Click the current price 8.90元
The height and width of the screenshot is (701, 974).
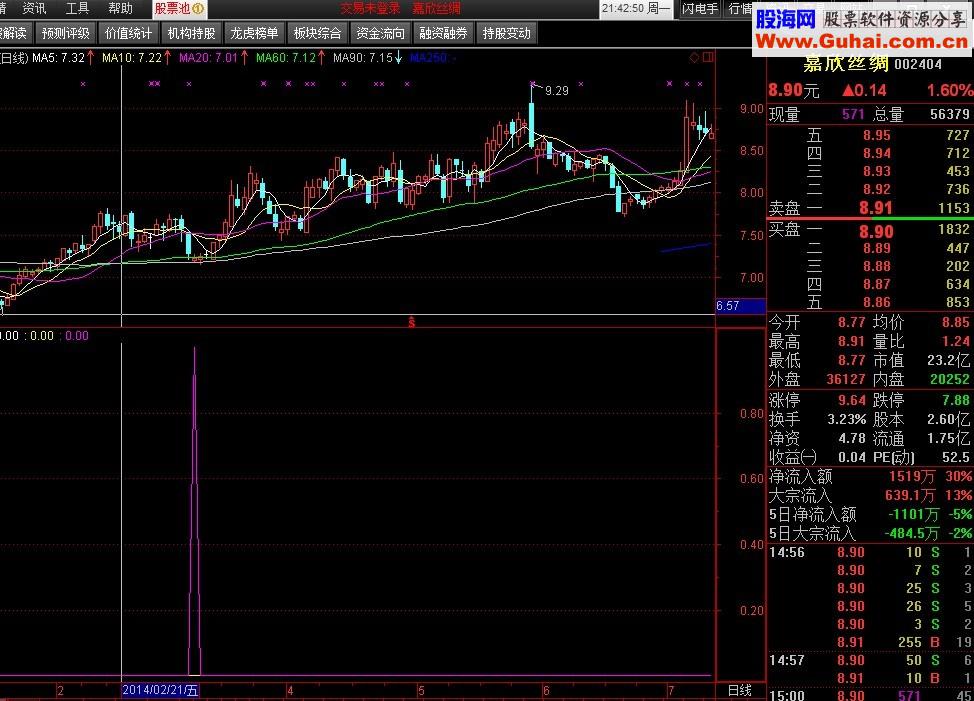point(793,91)
